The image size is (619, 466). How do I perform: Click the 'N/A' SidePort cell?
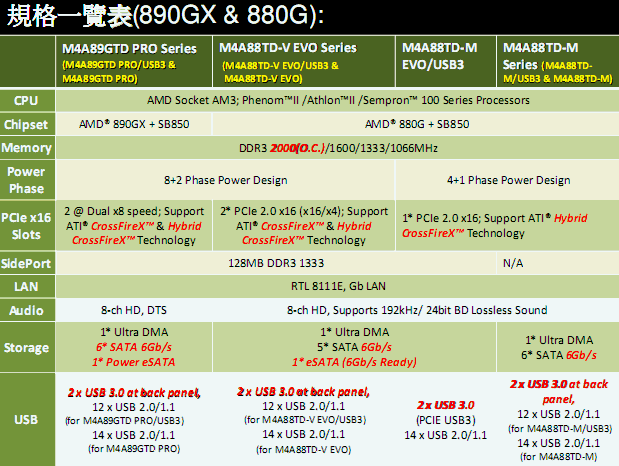[x=558, y=263]
